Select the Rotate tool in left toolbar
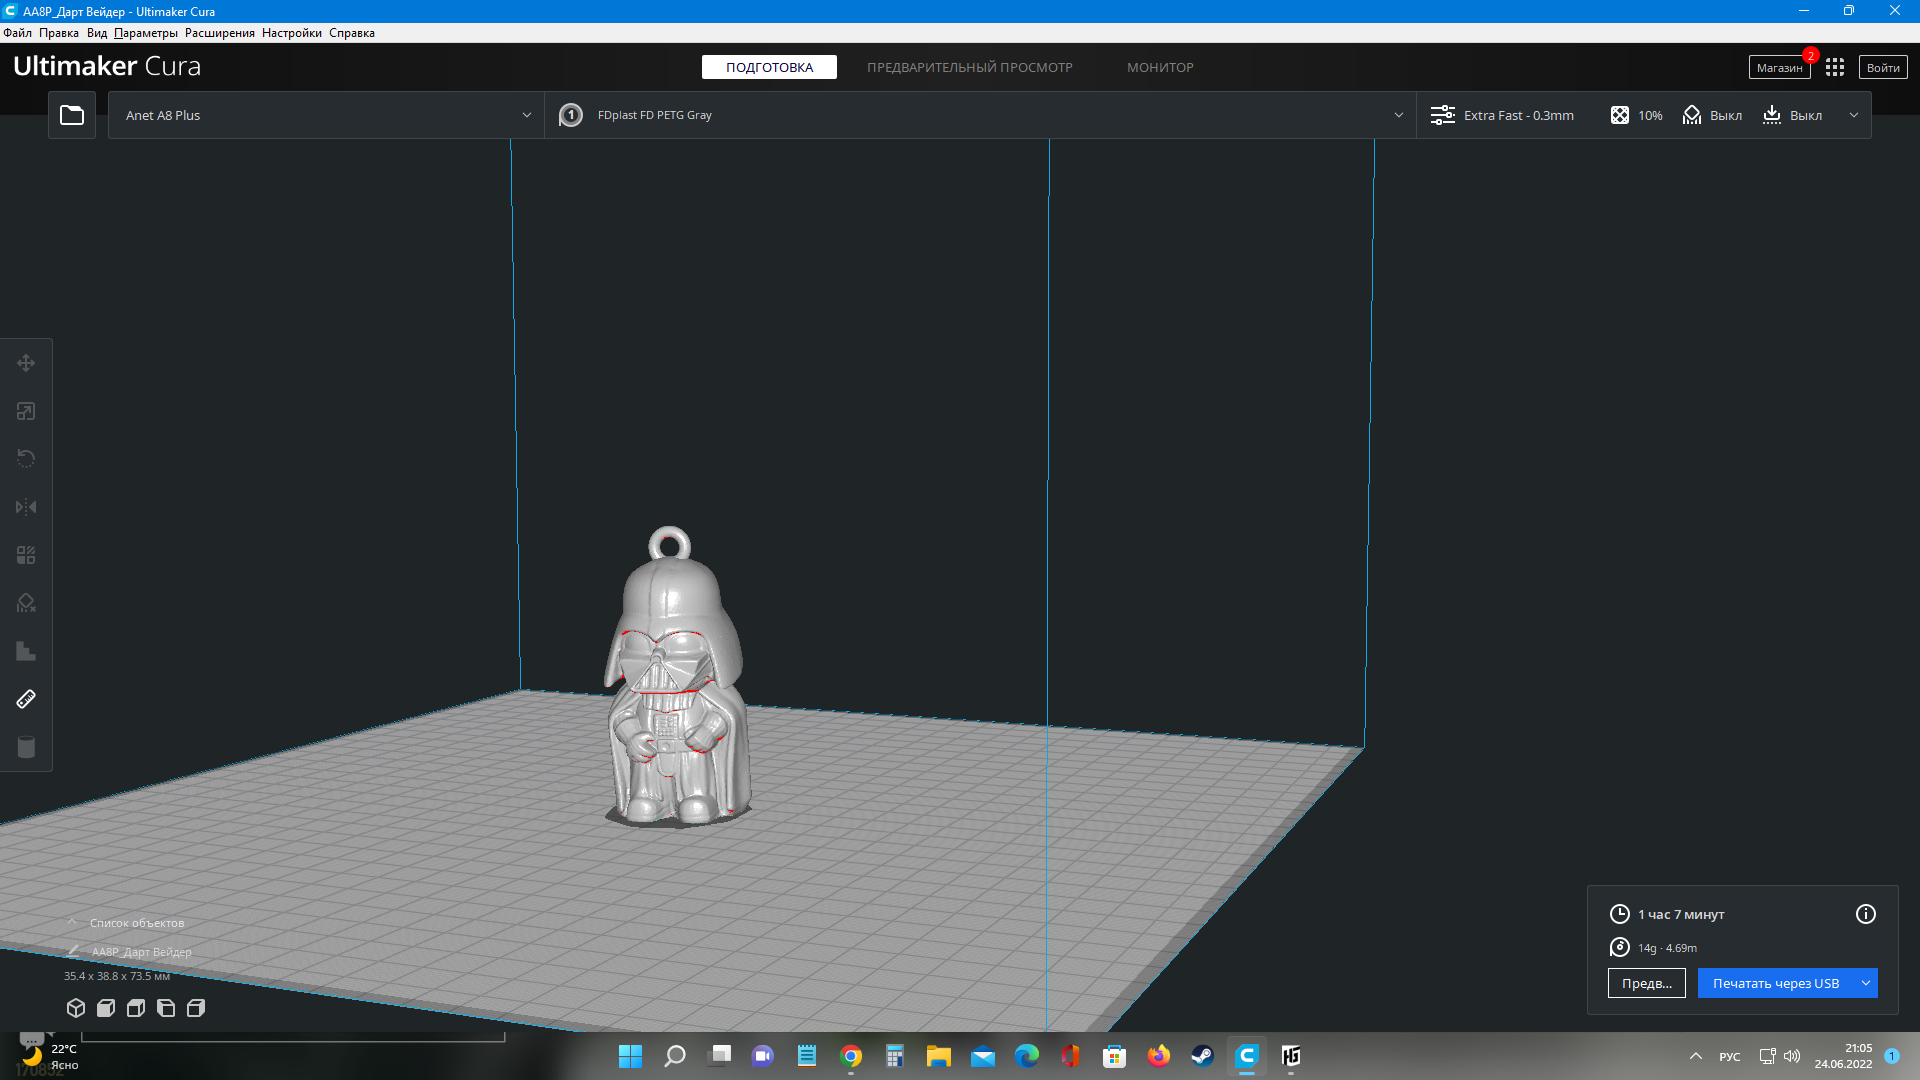1920x1080 pixels. coord(26,459)
